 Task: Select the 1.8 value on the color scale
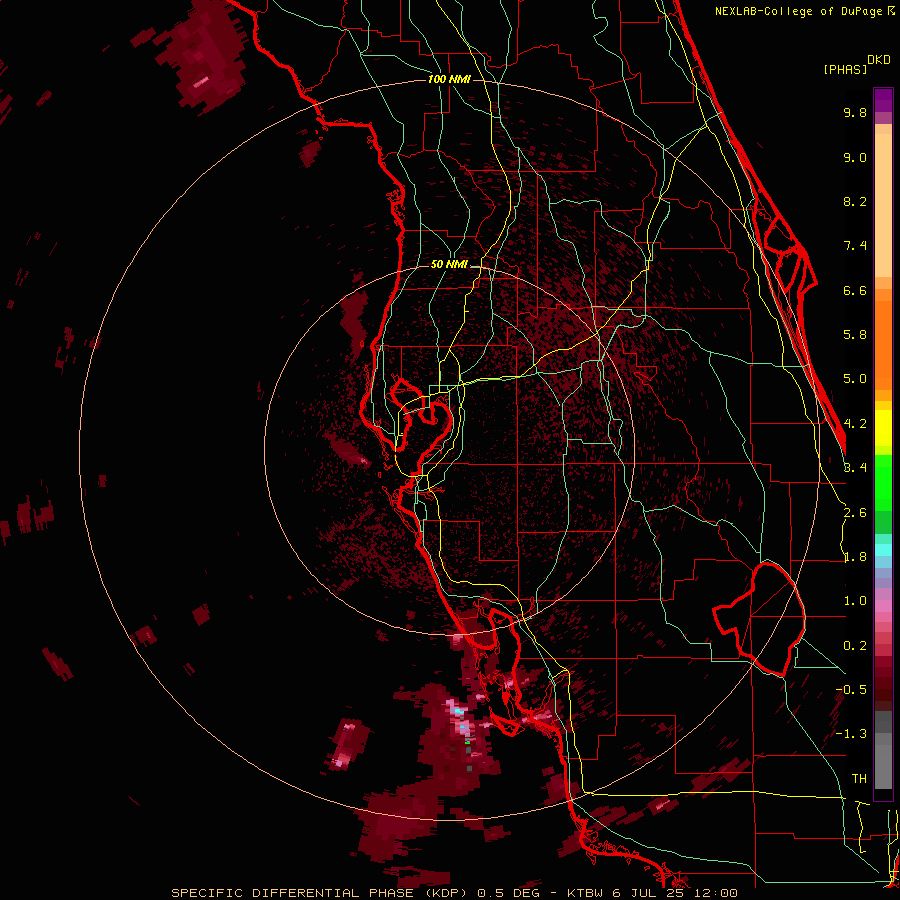coord(855,557)
